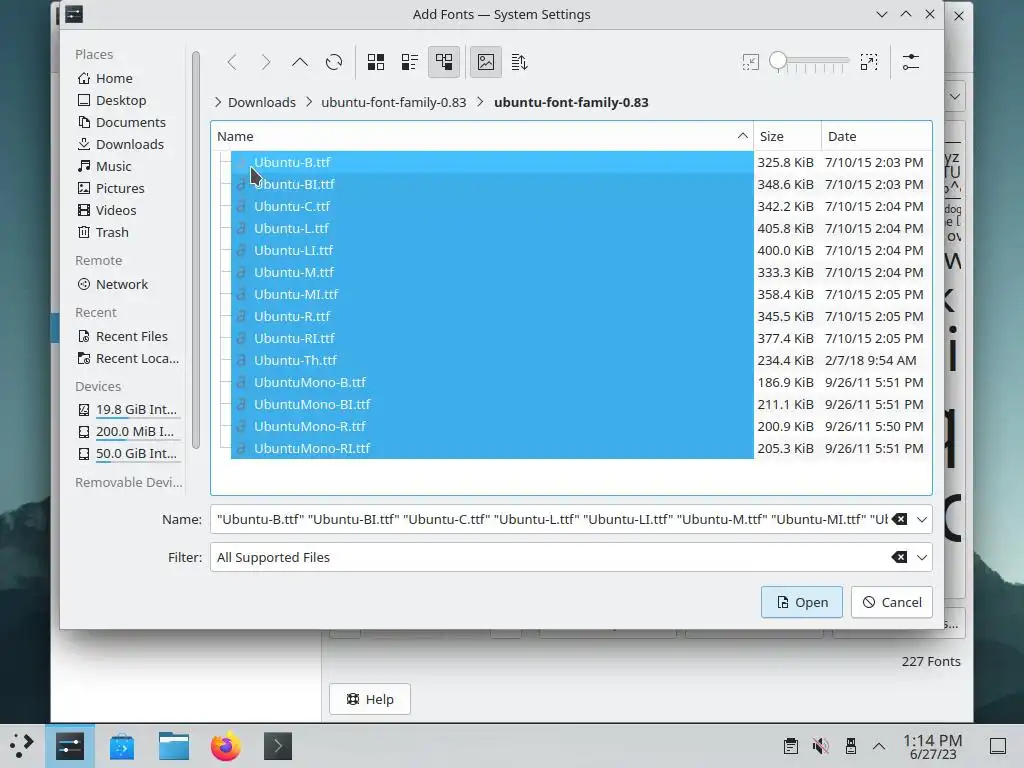1024x768 pixels.
Task: Select the file Ubuntu-R.ttf
Action: (492, 317)
